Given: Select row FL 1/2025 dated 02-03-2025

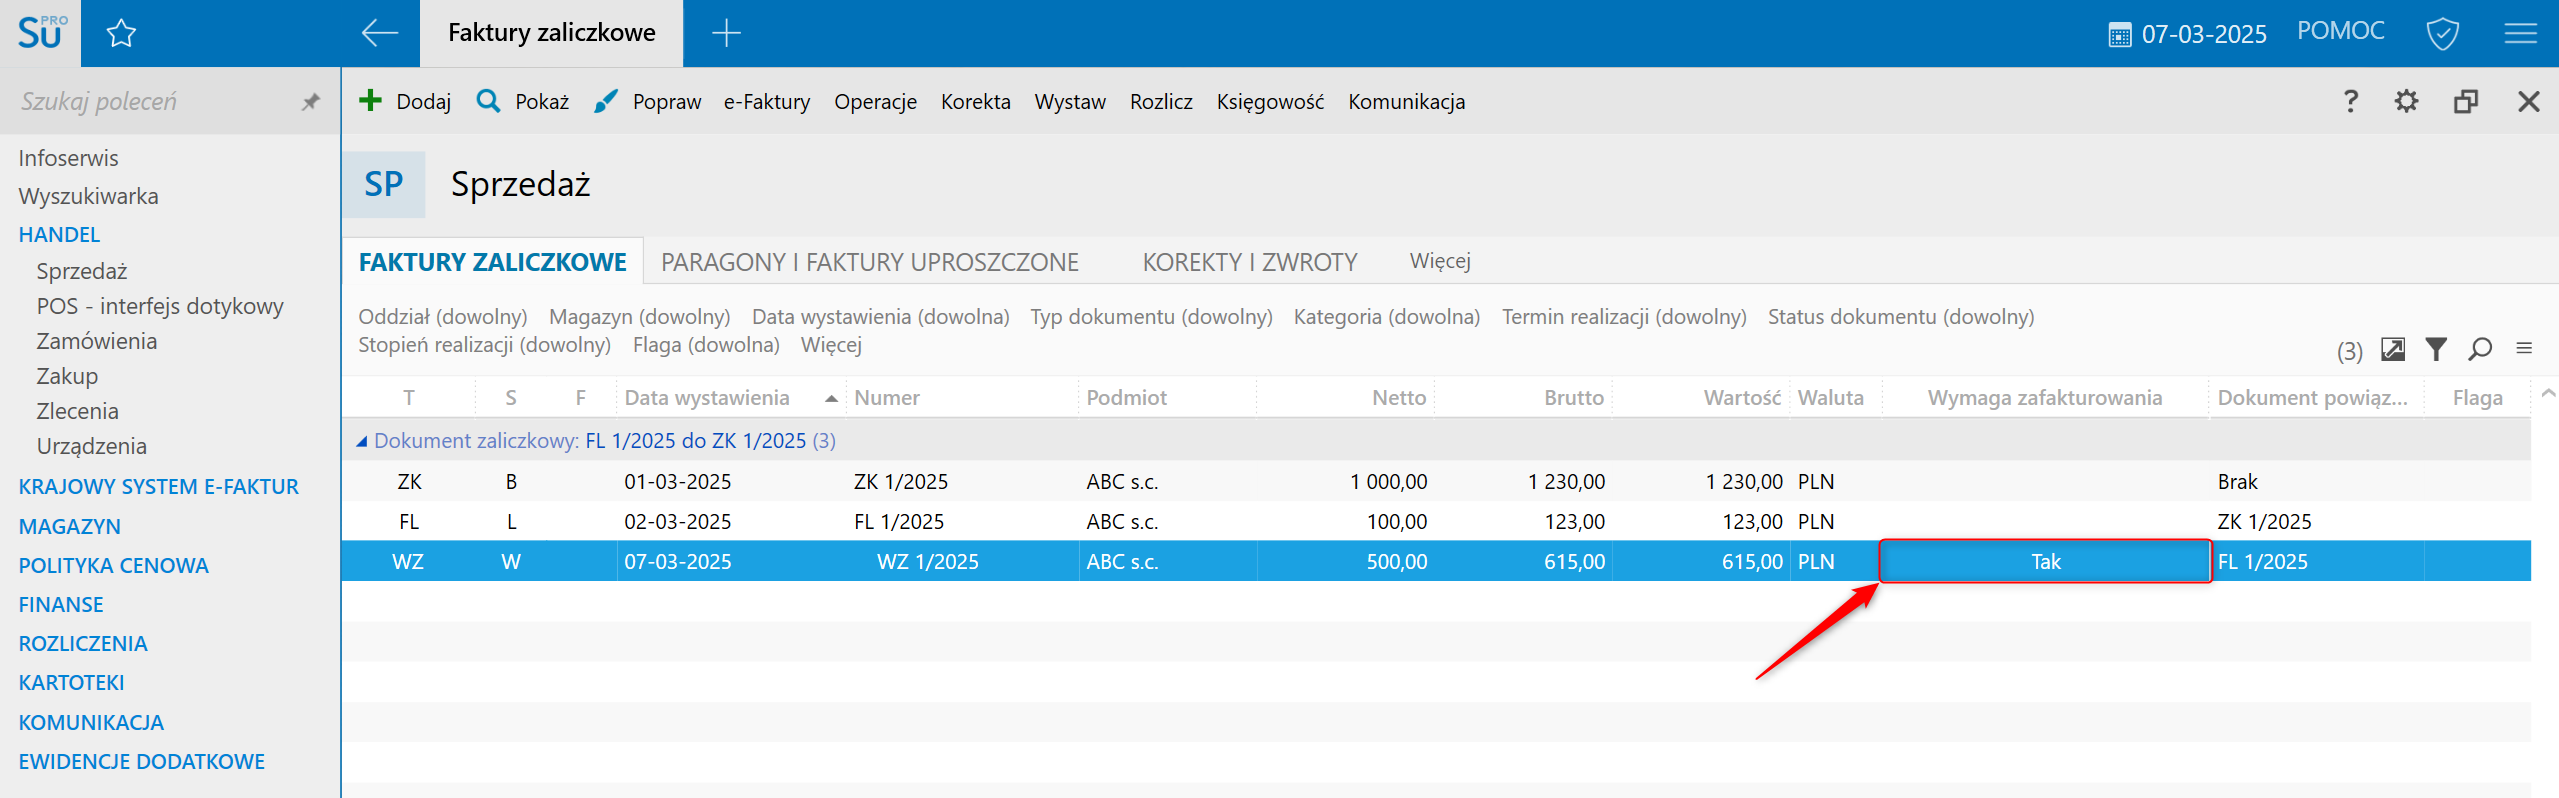Looking at the screenshot, I should (x=1436, y=521).
